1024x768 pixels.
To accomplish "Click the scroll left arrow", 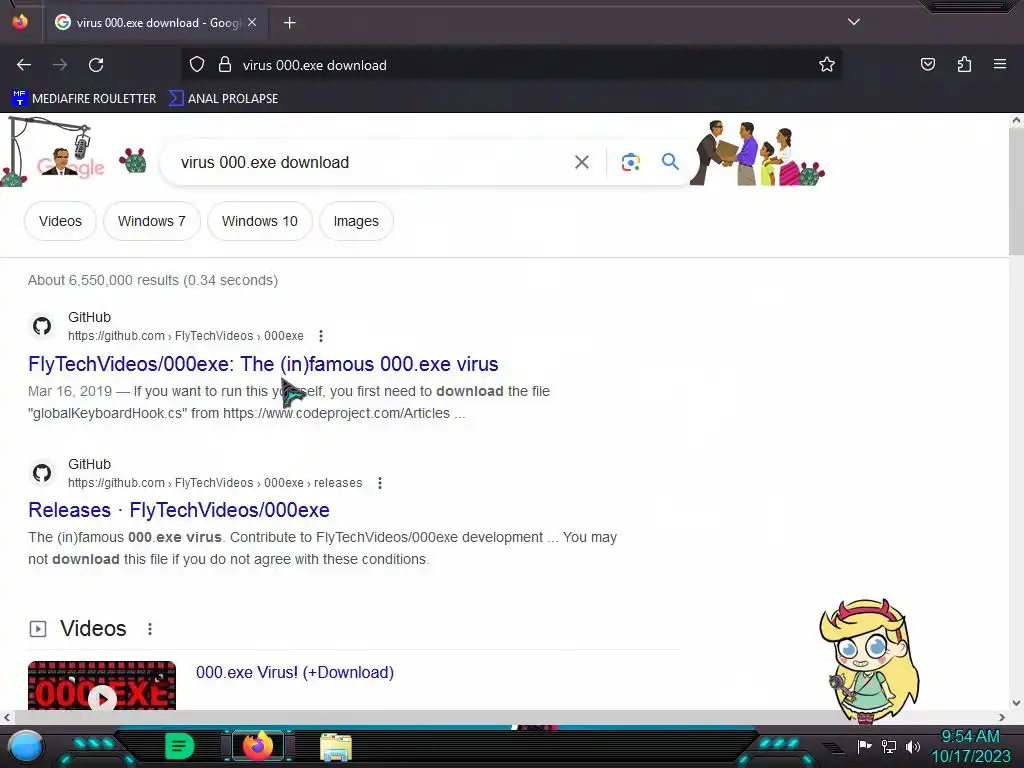I will point(7,717).
